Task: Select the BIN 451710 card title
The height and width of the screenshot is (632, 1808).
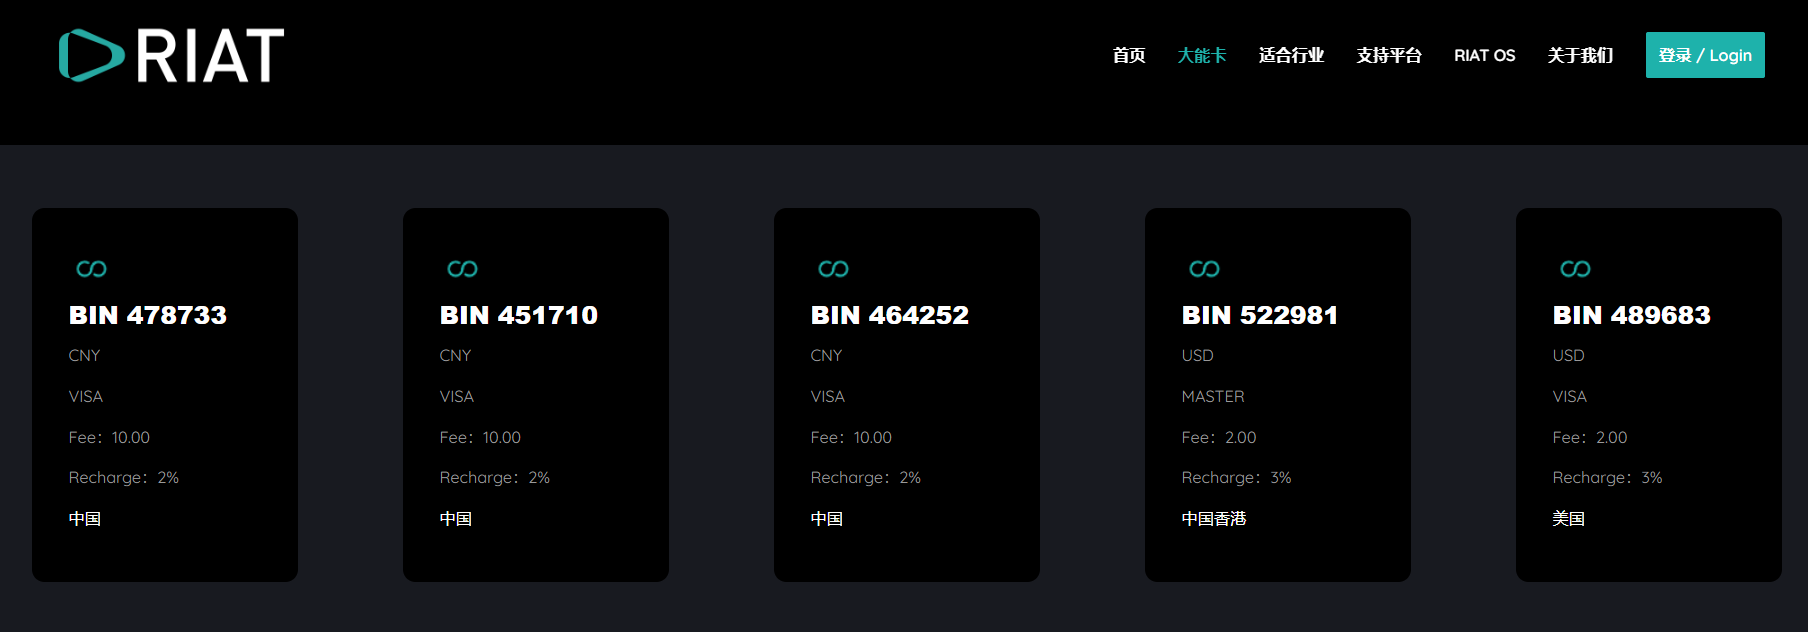Action: tap(519, 315)
